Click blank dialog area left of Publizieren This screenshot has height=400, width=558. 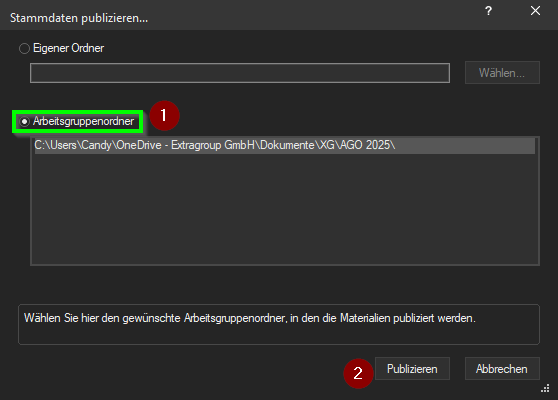click(x=178, y=370)
